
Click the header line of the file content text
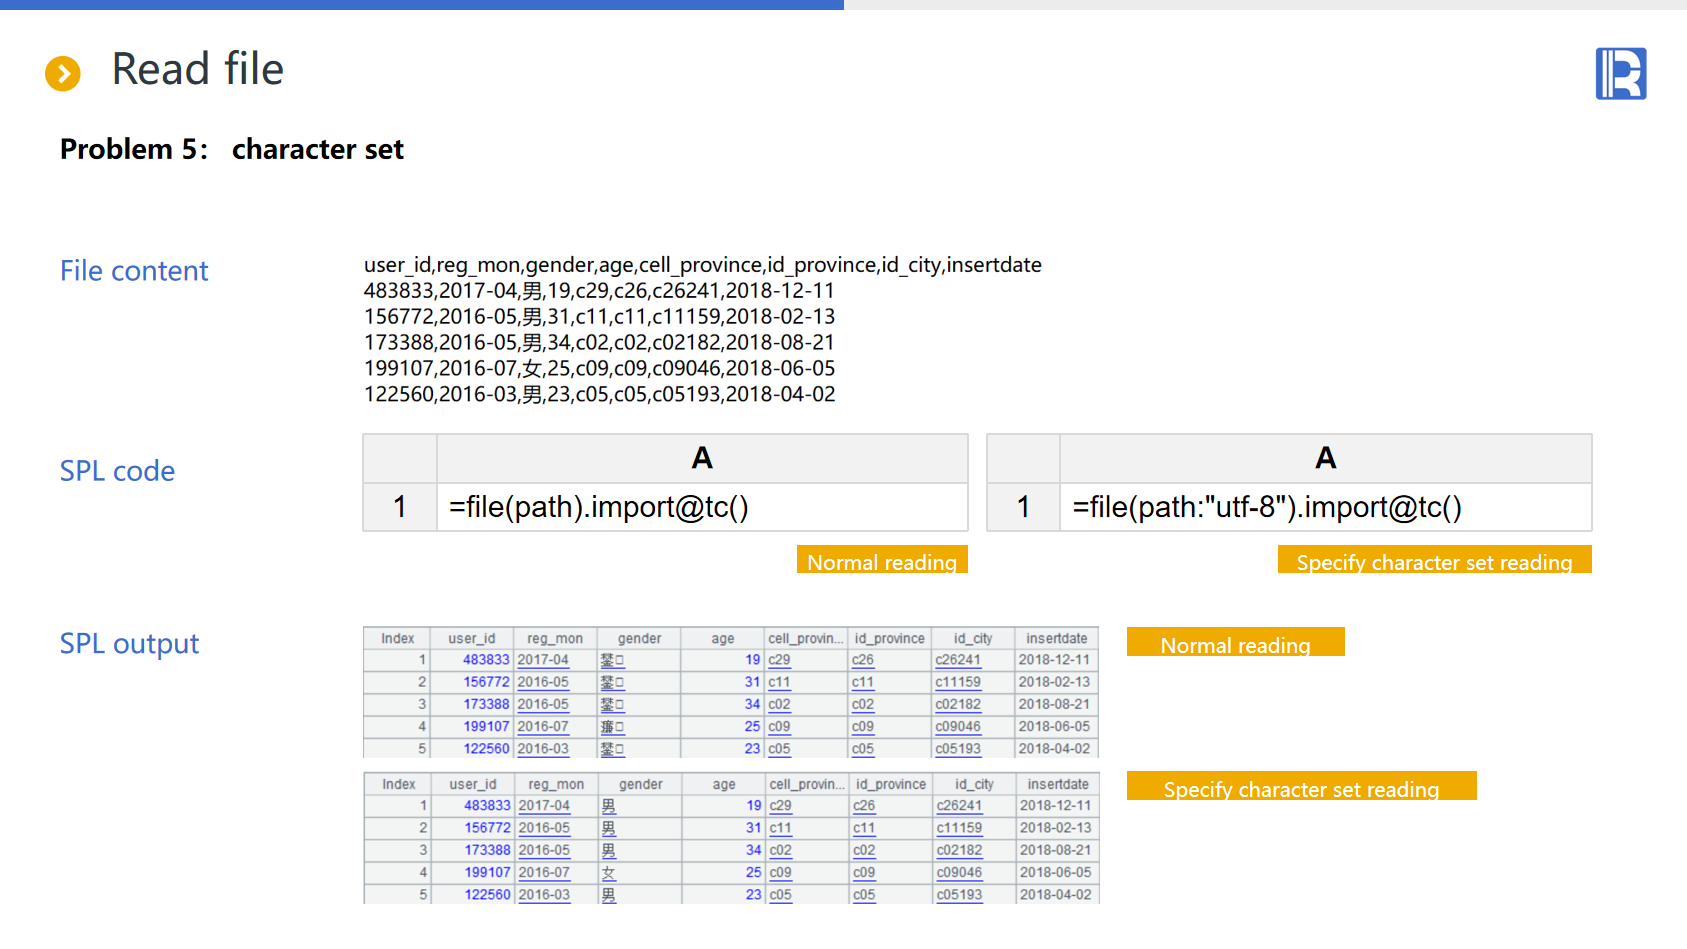(x=702, y=265)
